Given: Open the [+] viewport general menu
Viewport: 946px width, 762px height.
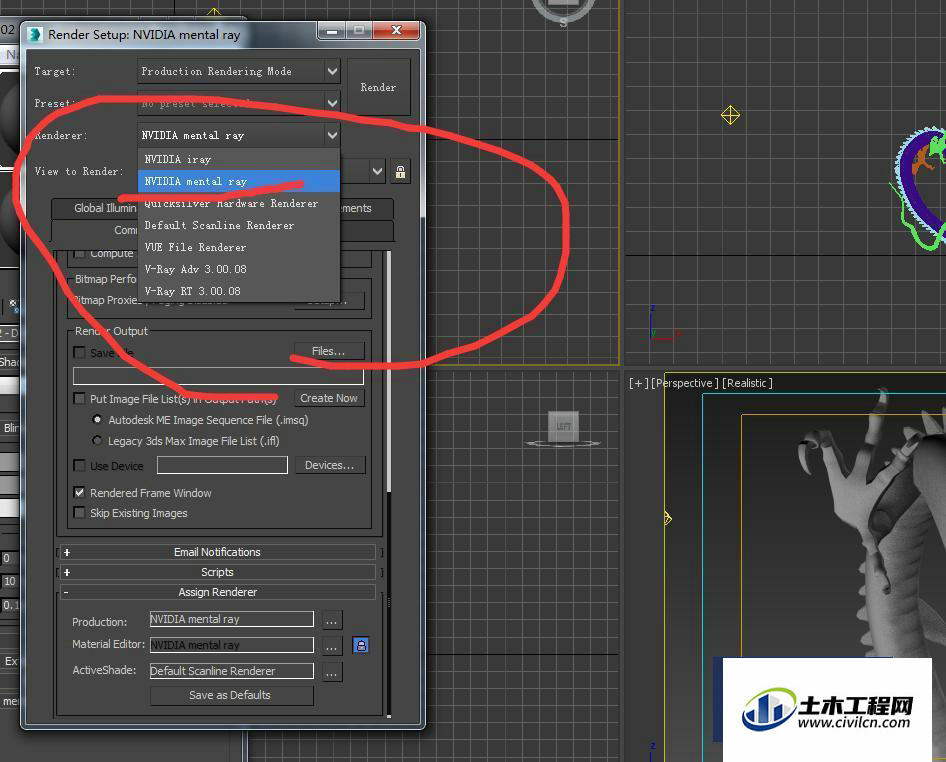Looking at the screenshot, I should (638, 383).
